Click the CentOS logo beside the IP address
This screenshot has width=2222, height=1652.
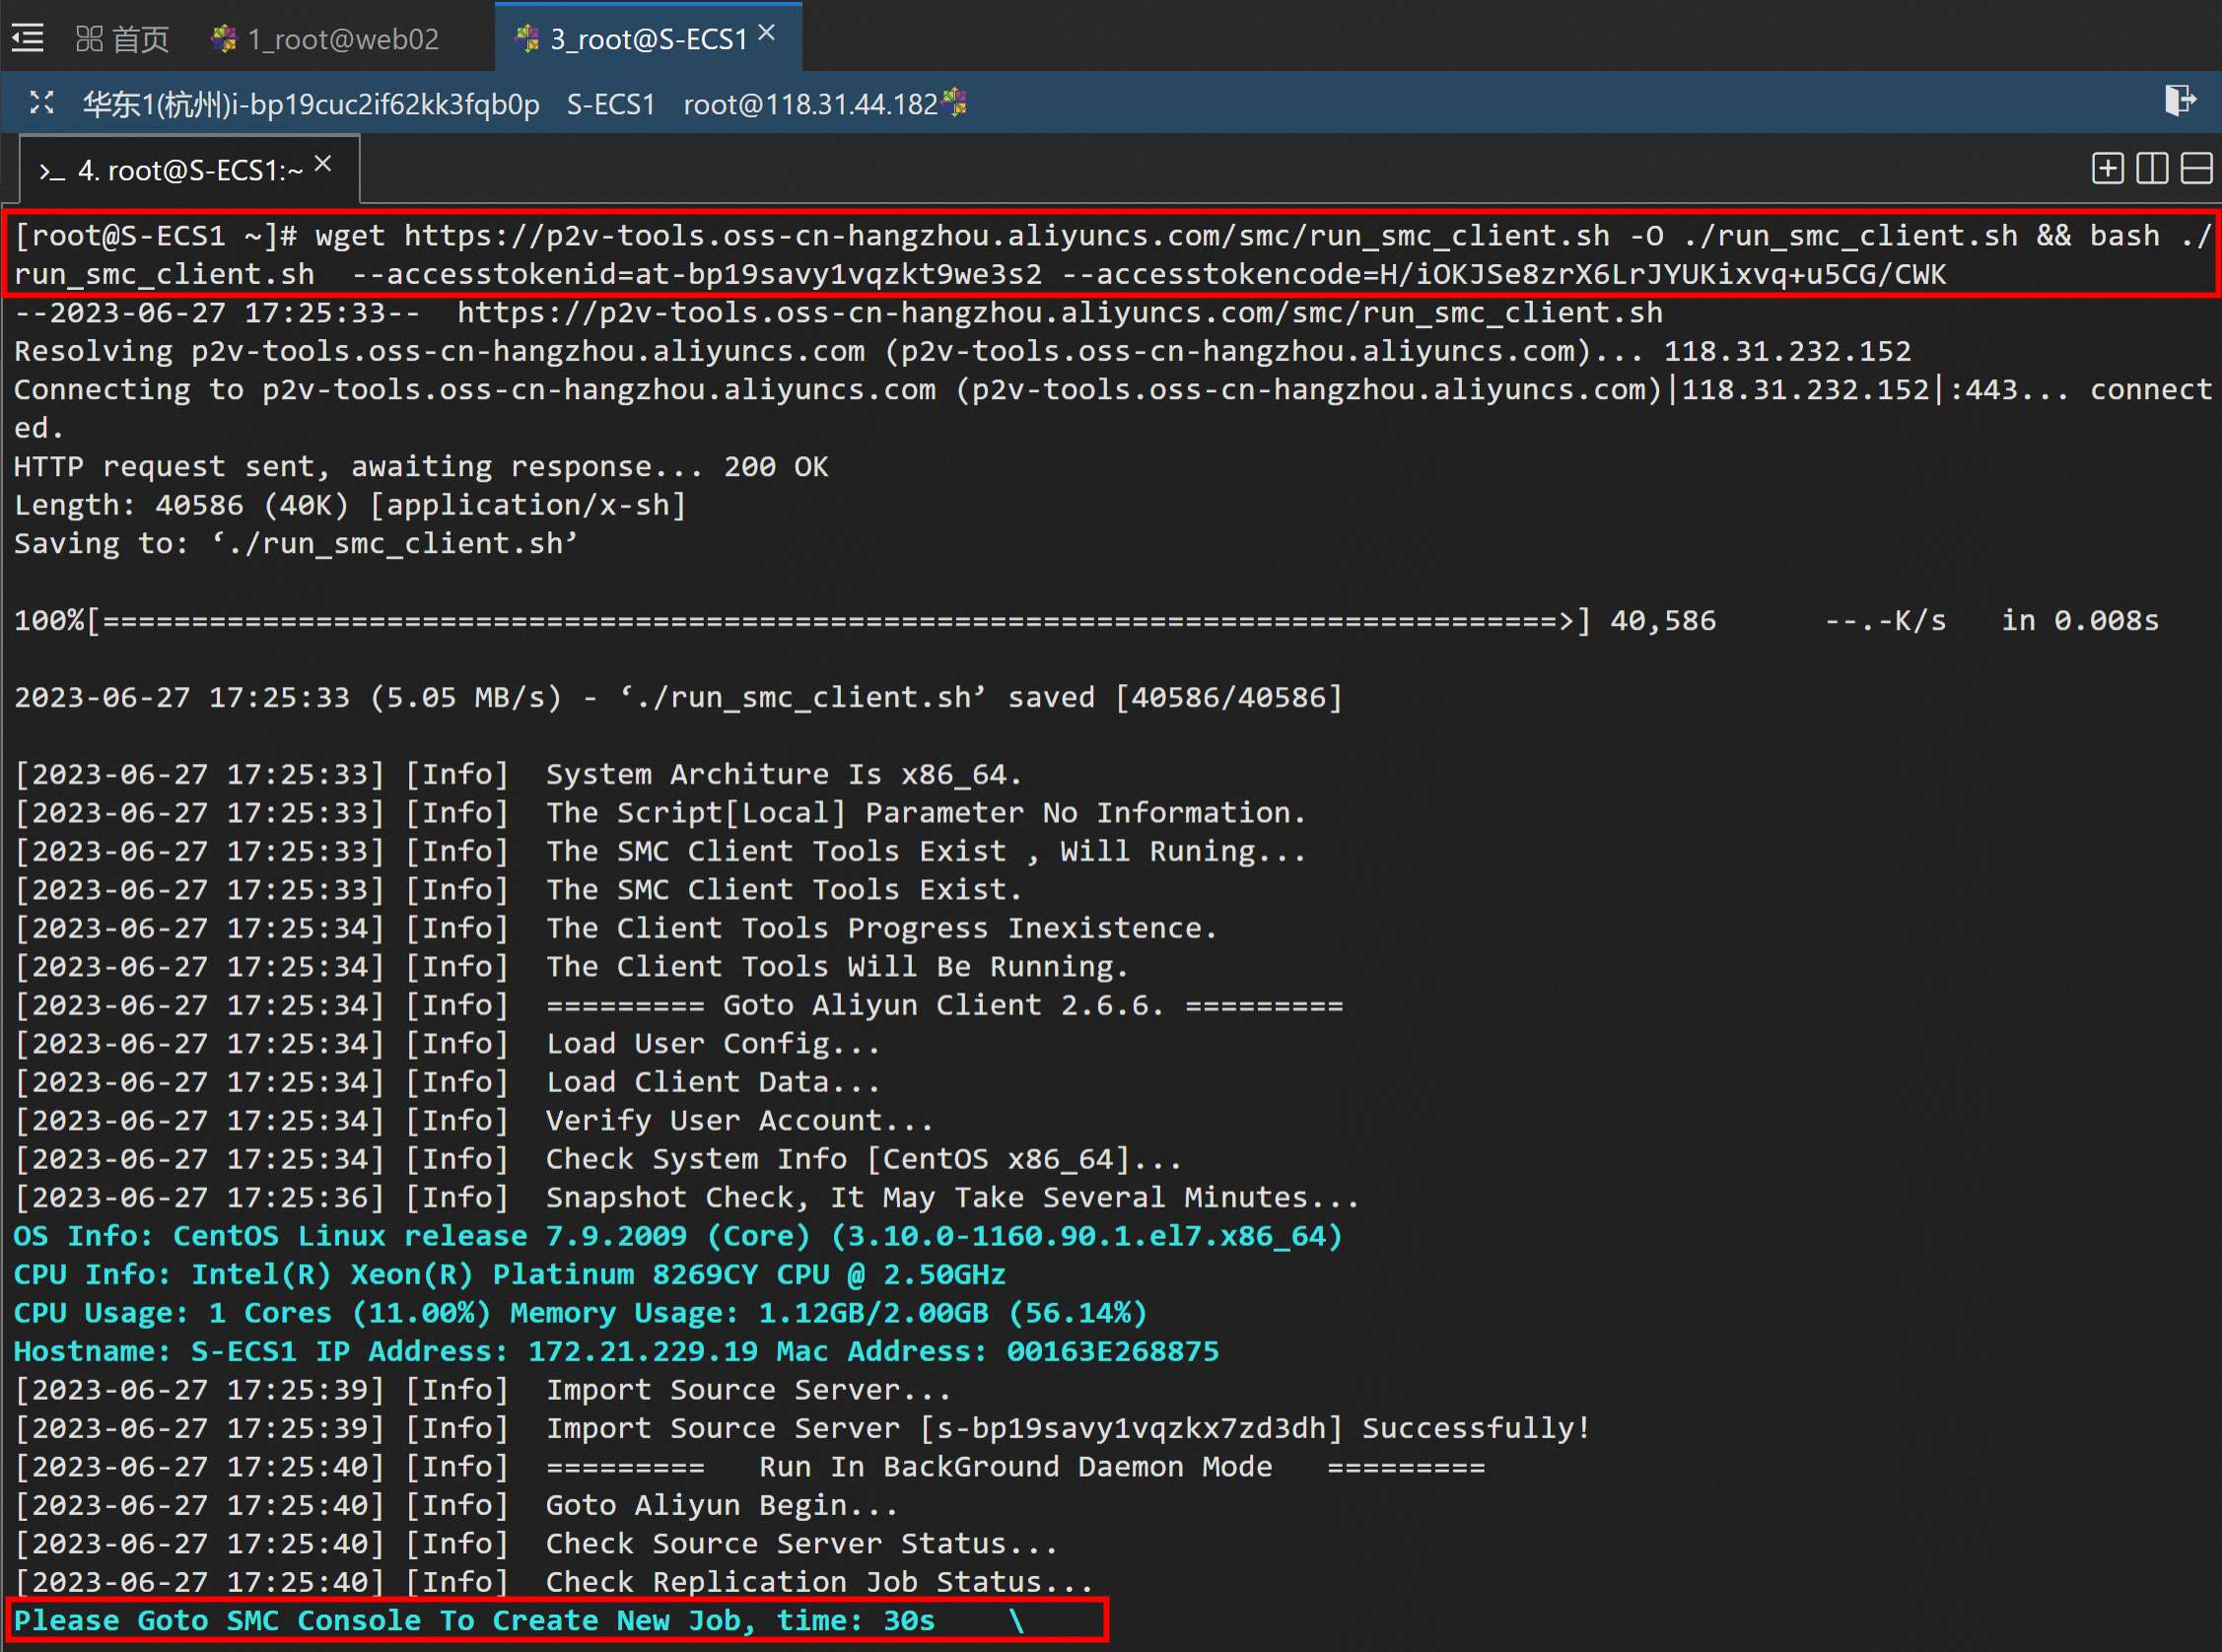(955, 101)
